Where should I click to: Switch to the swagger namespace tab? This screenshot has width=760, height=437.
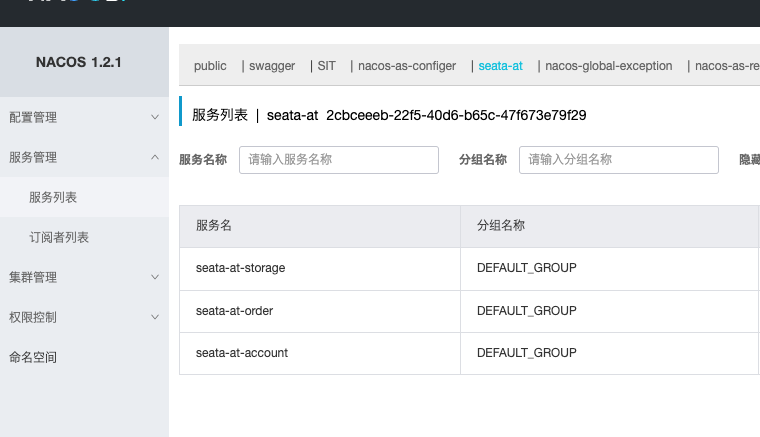[x=273, y=66]
